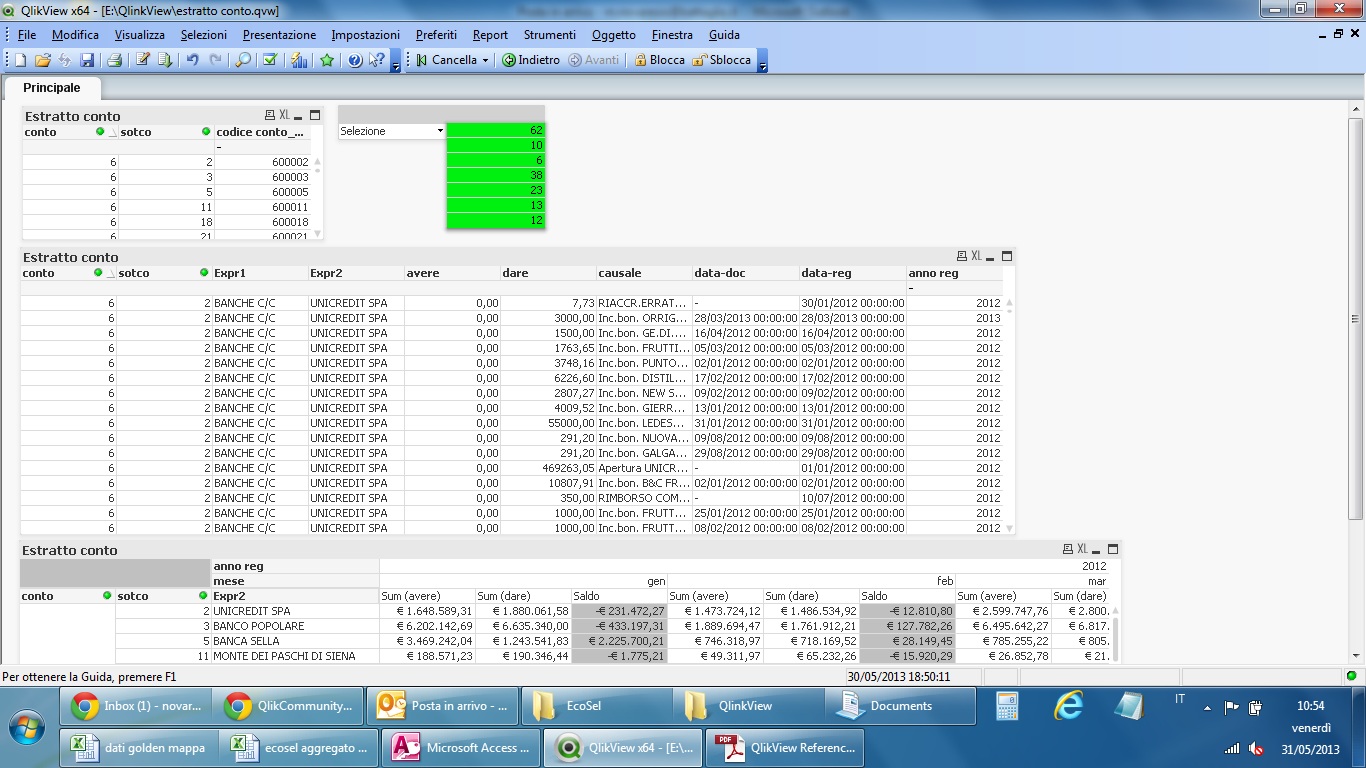This screenshot has width=1366, height=768.
Task: Click the Cancella button
Action: pyautogui.click(x=447, y=60)
